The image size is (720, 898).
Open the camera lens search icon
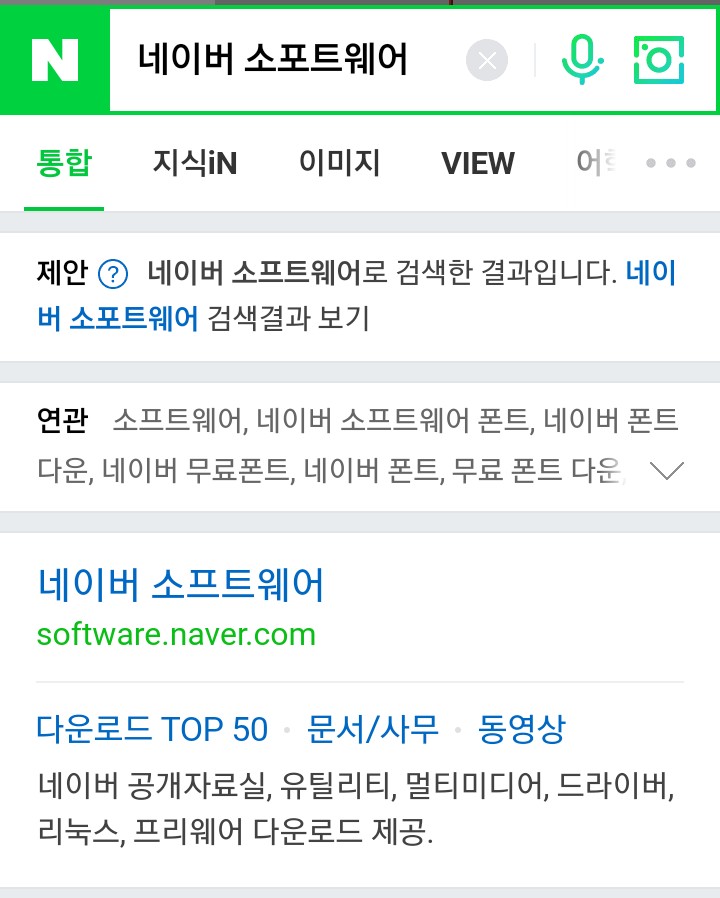click(x=659, y=60)
